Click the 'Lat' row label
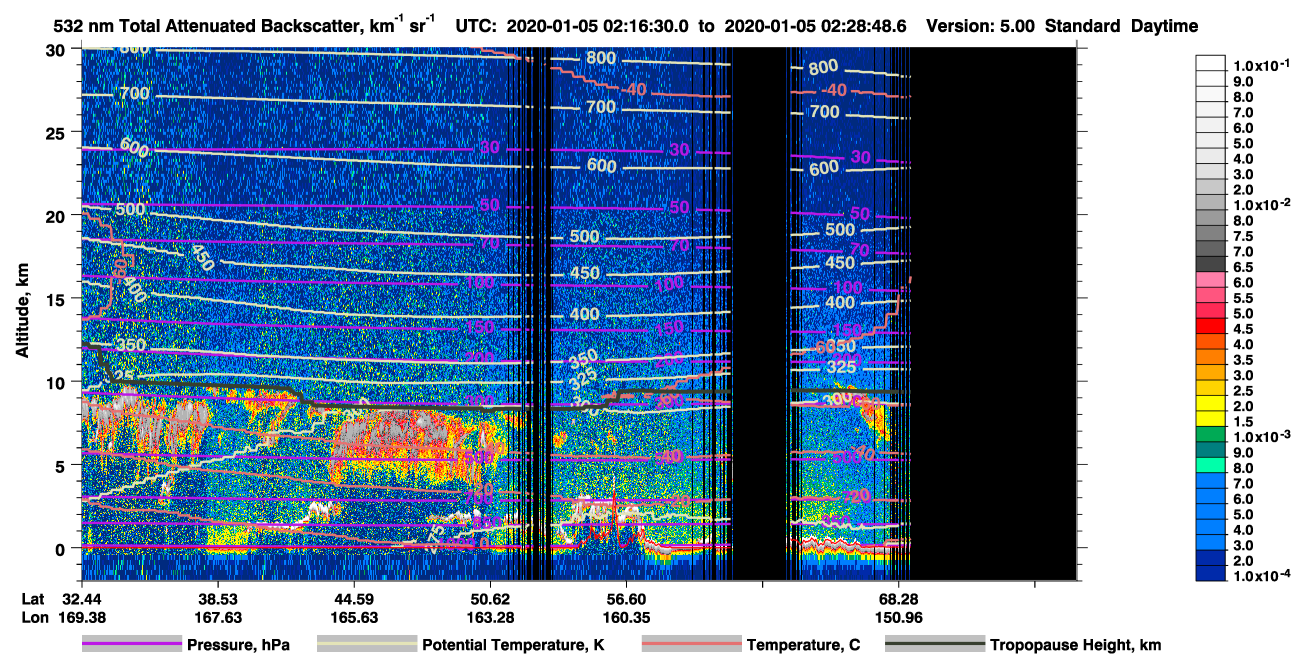Viewport: 1300px width, 667px height. click(32, 598)
